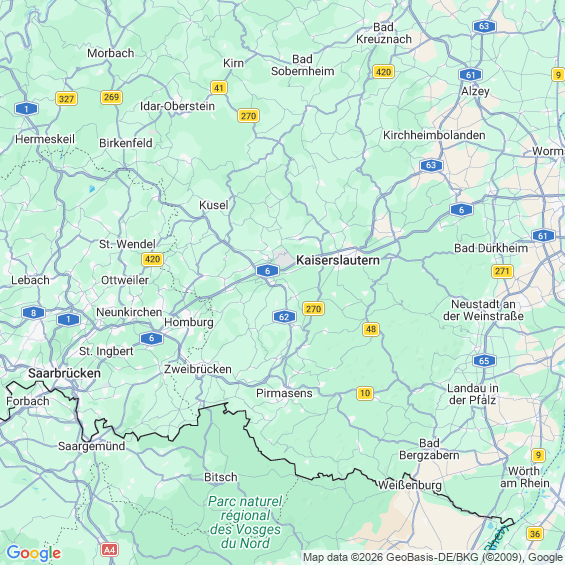565x565 pixels.
Task: Select the Pirmasens town label
Action: pos(284,393)
